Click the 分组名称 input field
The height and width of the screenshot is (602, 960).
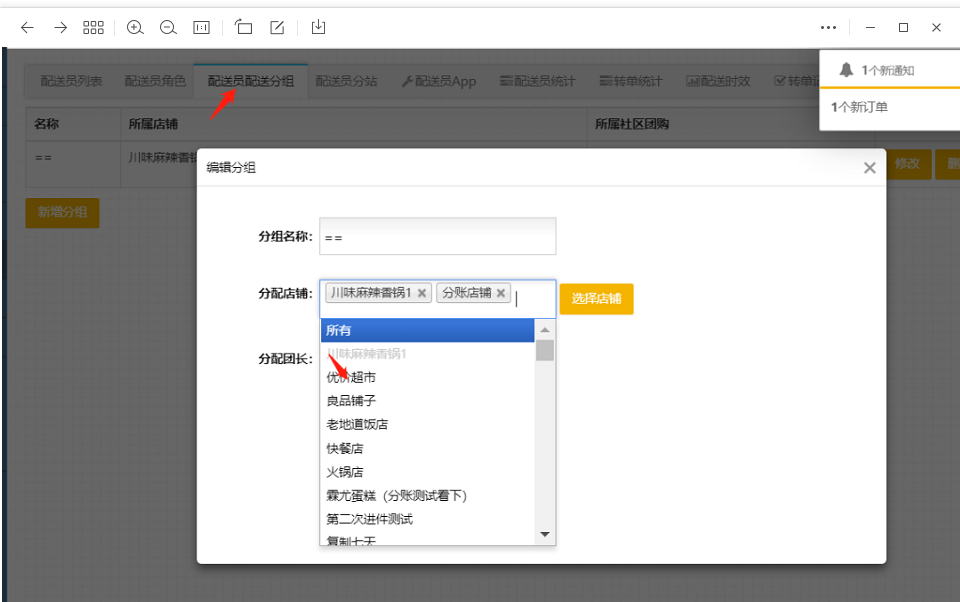[437, 237]
